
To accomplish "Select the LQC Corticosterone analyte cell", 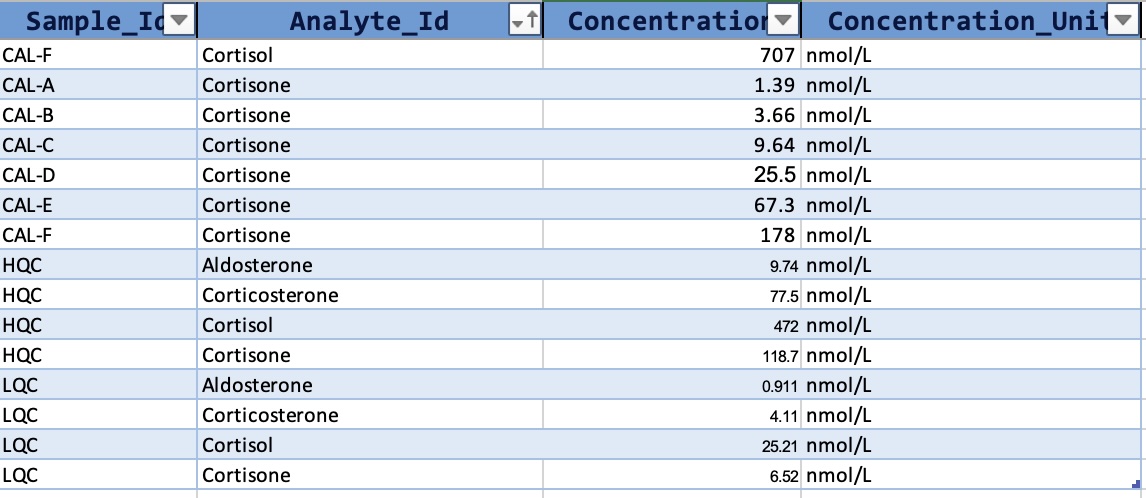I will click(x=270, y=415).
